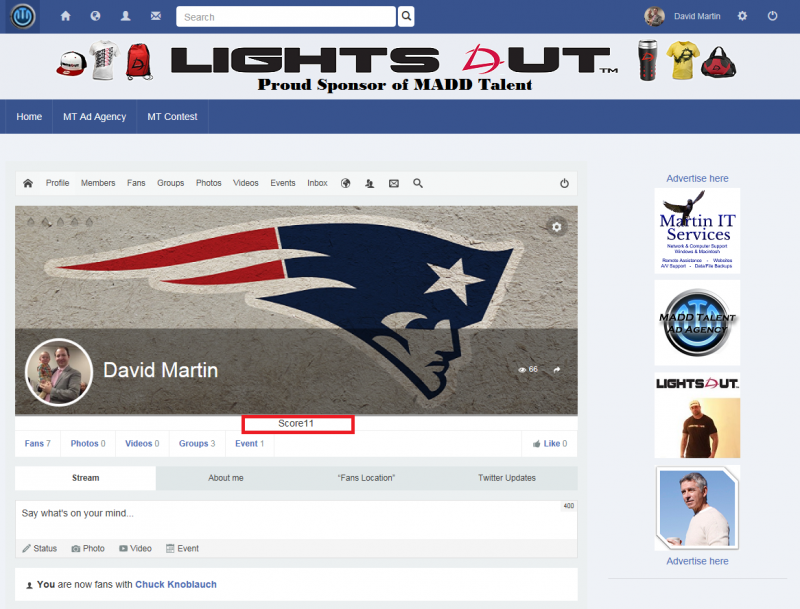Select the Photo post type

tap(88, 548)
